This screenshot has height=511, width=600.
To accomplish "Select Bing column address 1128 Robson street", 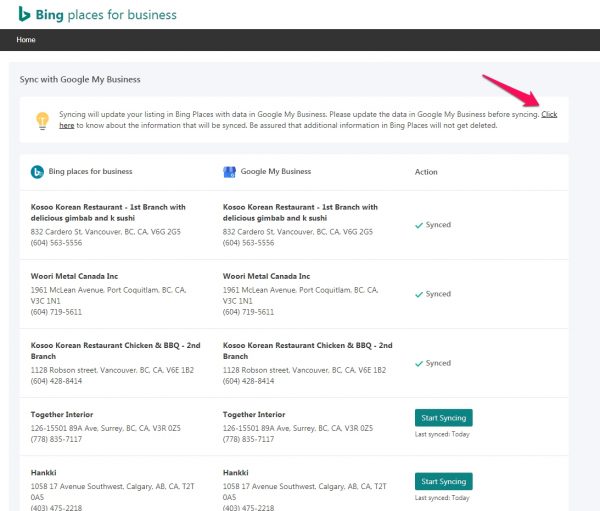I will (x=112, y=370).
